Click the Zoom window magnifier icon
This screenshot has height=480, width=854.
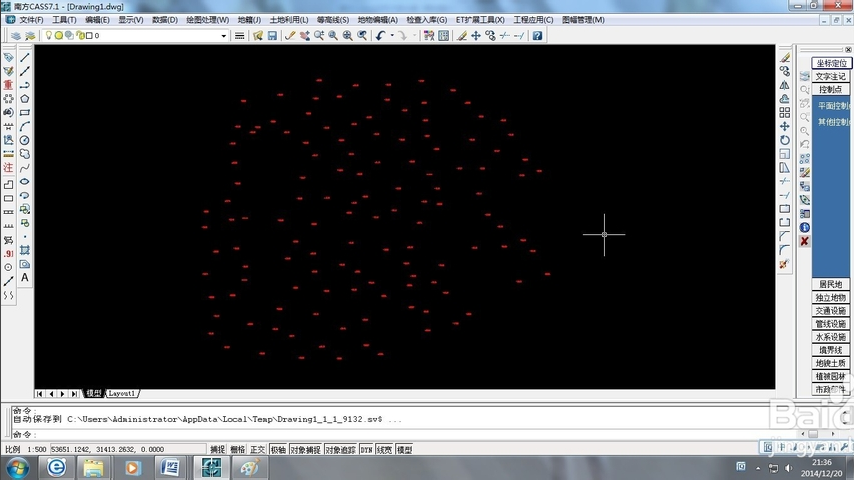click(333, 35)
